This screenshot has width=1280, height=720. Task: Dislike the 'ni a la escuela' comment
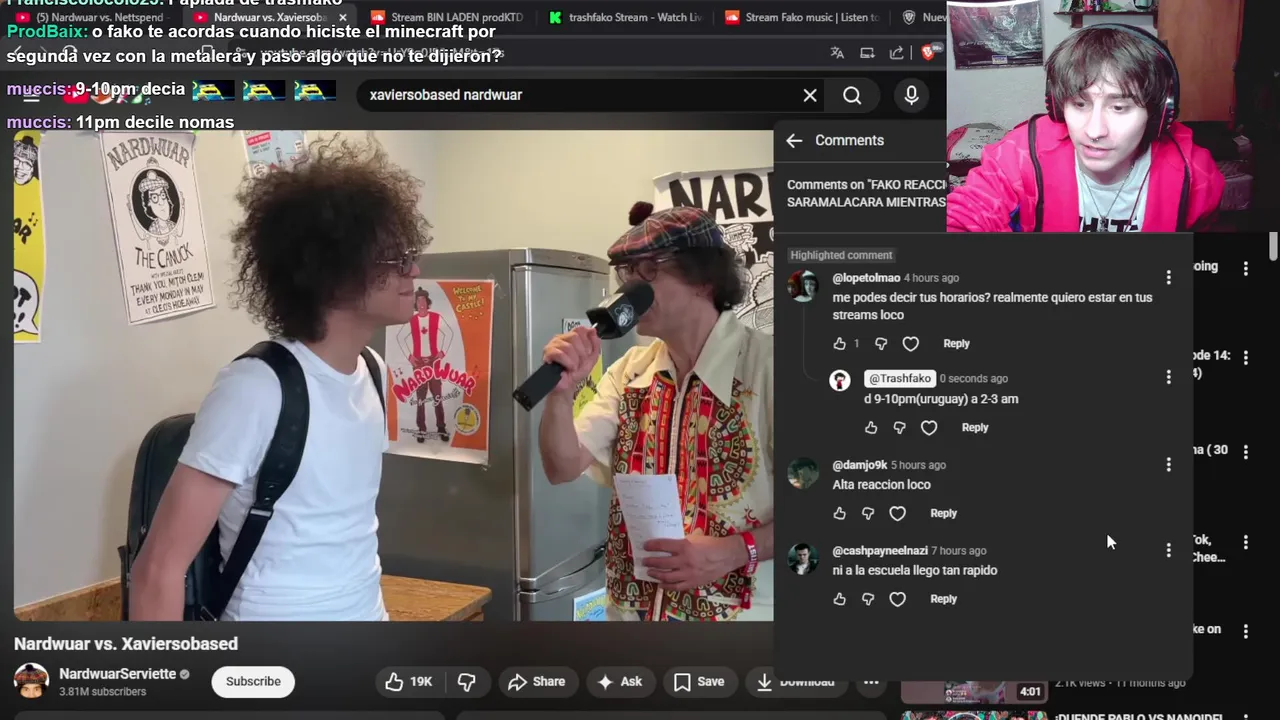click(868, 599)
